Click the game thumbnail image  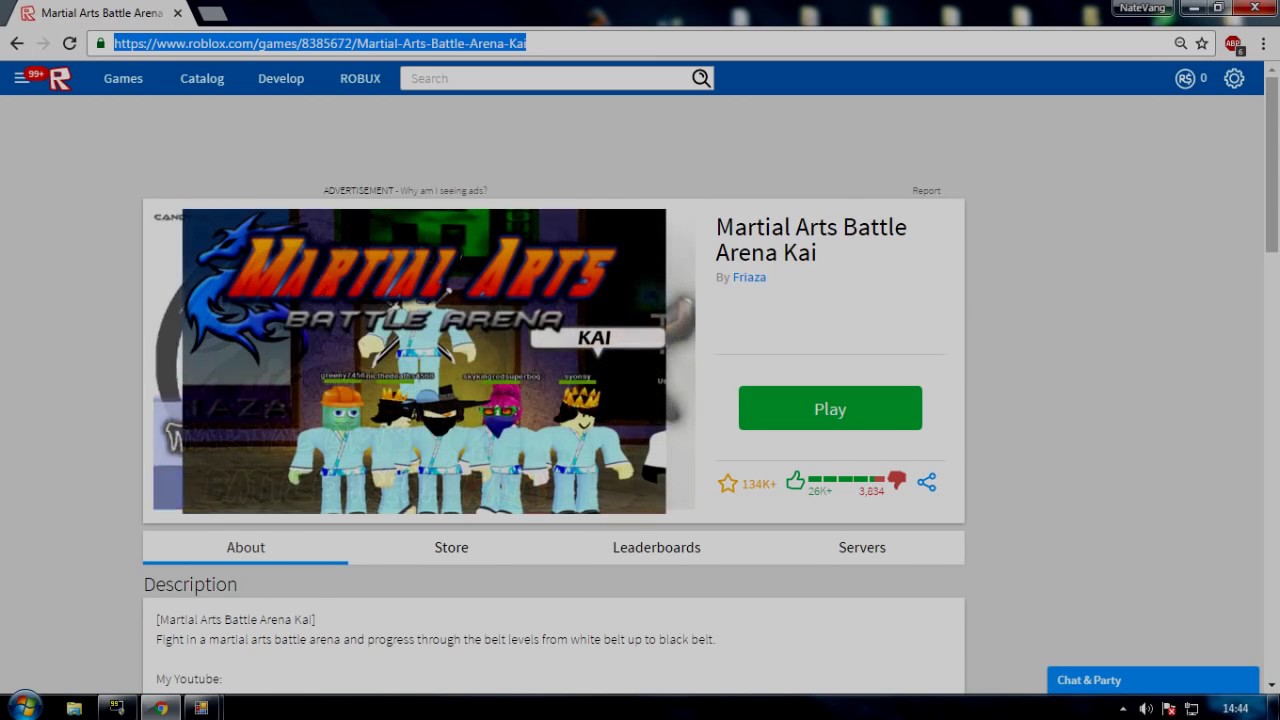[x=424, y=361]
